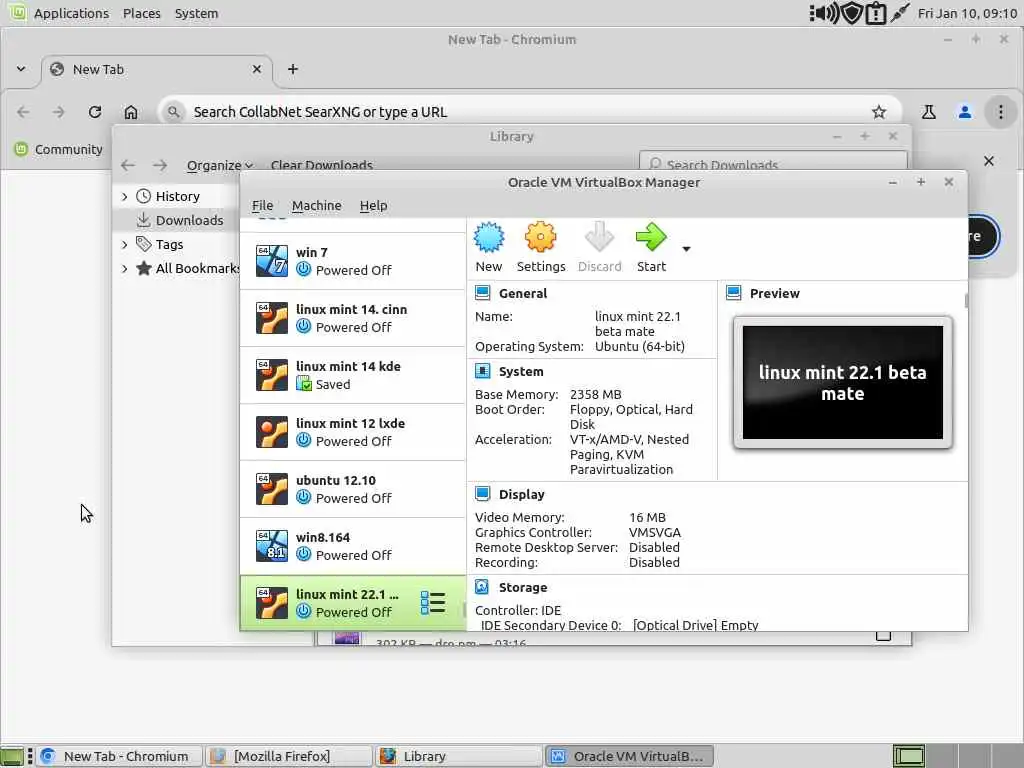Select Downloads in Library sidebar
The width and height of the screenshot is (1024, 768).
pyautogui.click(x=178, y=220)
